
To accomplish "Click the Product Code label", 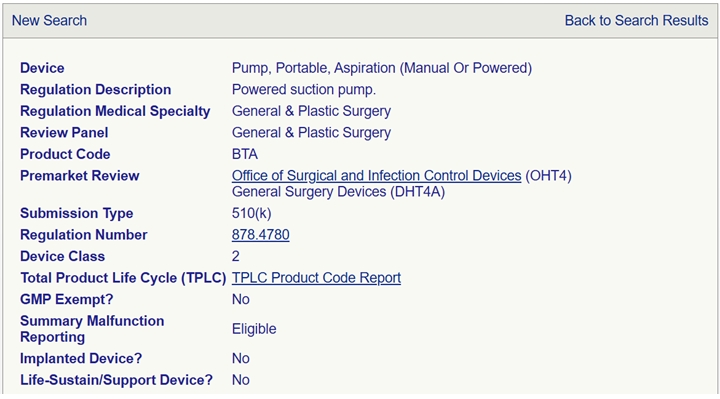I will (x=65, y=154).
